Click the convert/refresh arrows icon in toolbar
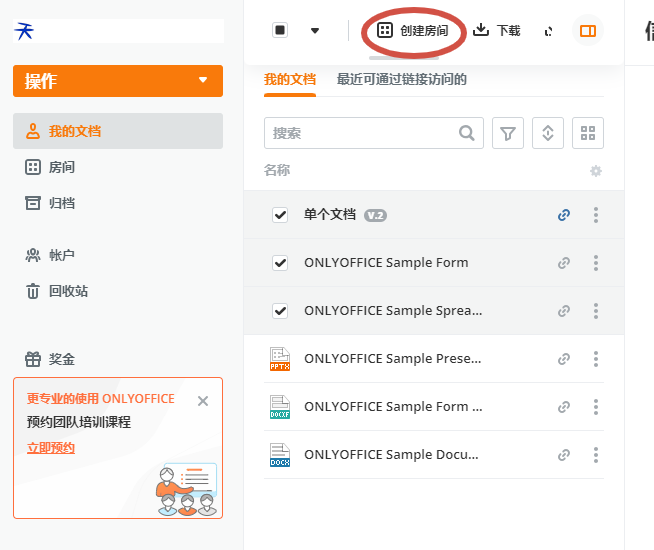The width and height of the screenshot is (654, 550). click(x=548, y=31)
